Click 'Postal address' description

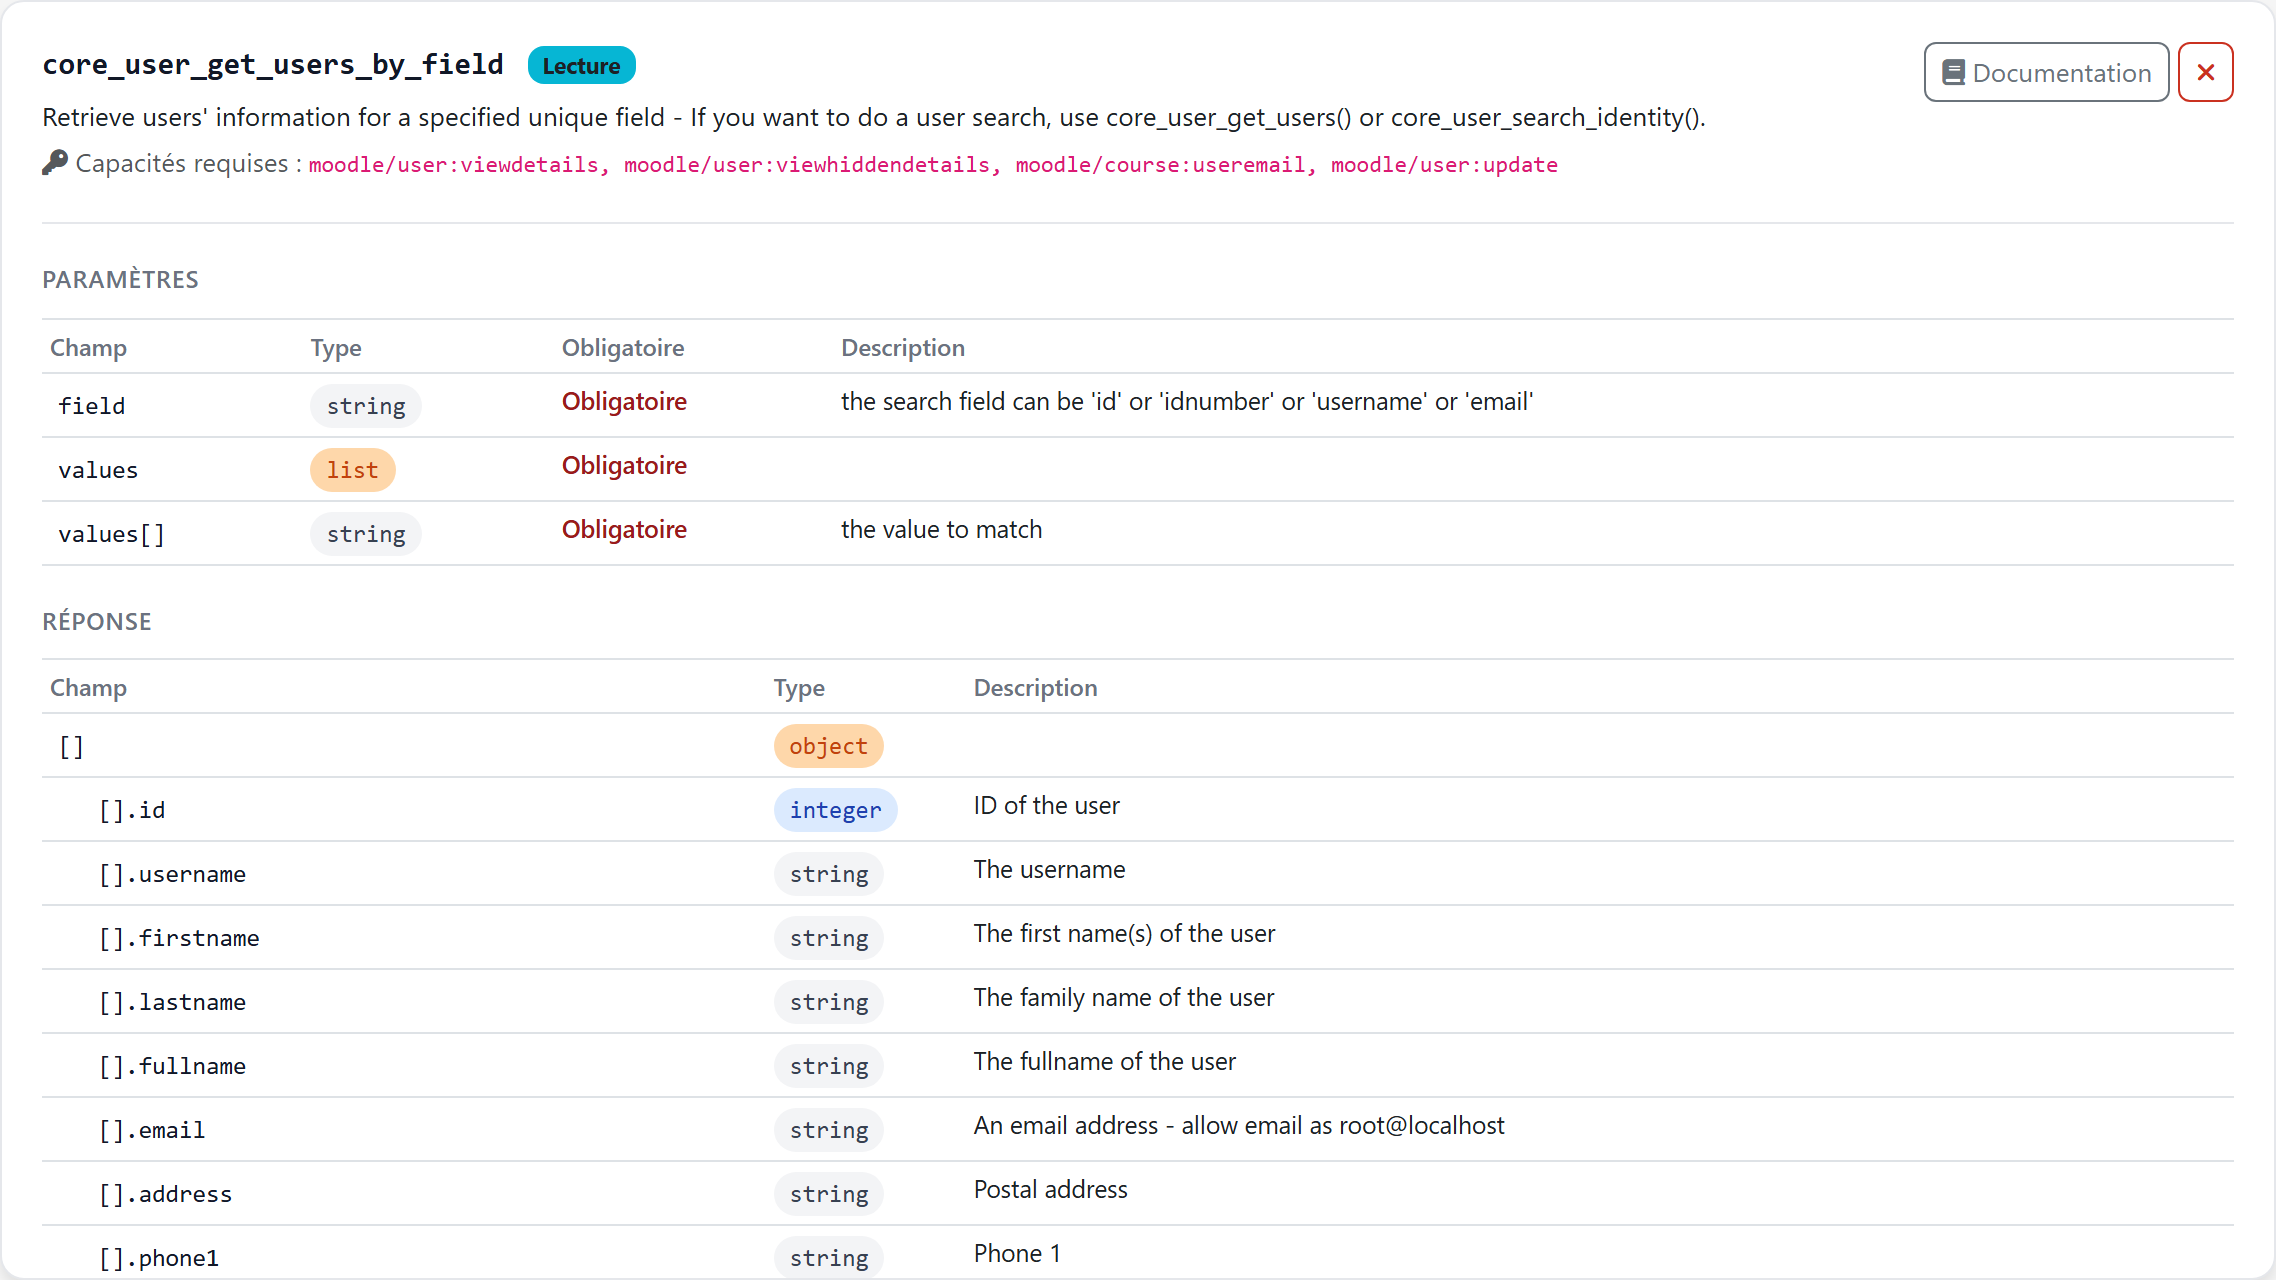1051,1190
